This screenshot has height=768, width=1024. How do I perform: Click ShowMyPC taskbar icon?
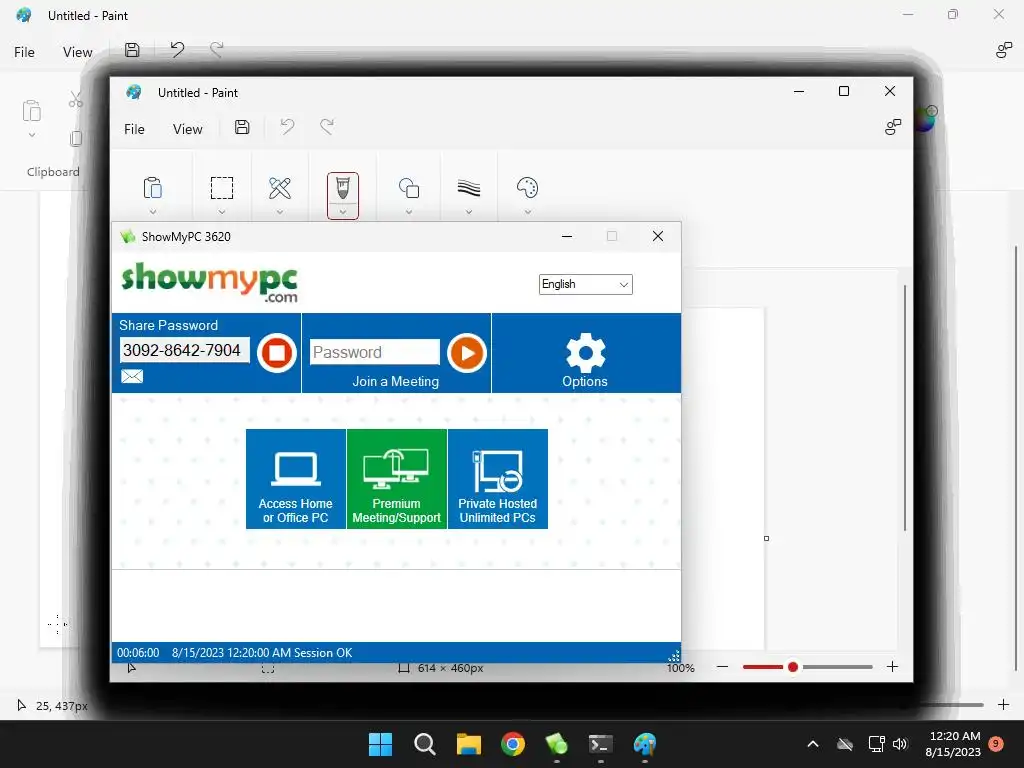(556, 744)
